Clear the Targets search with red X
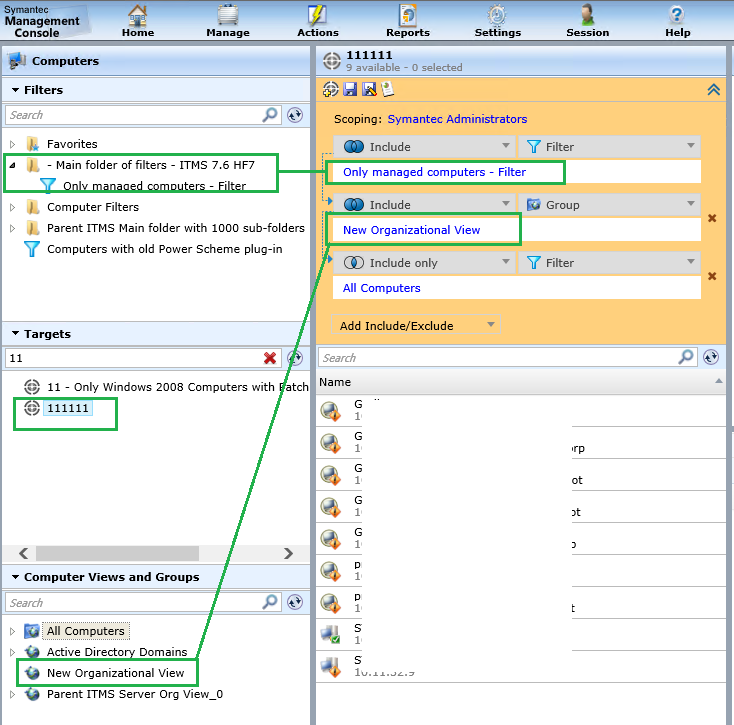The width and height of the screenshot is (734, 725). 270,358
